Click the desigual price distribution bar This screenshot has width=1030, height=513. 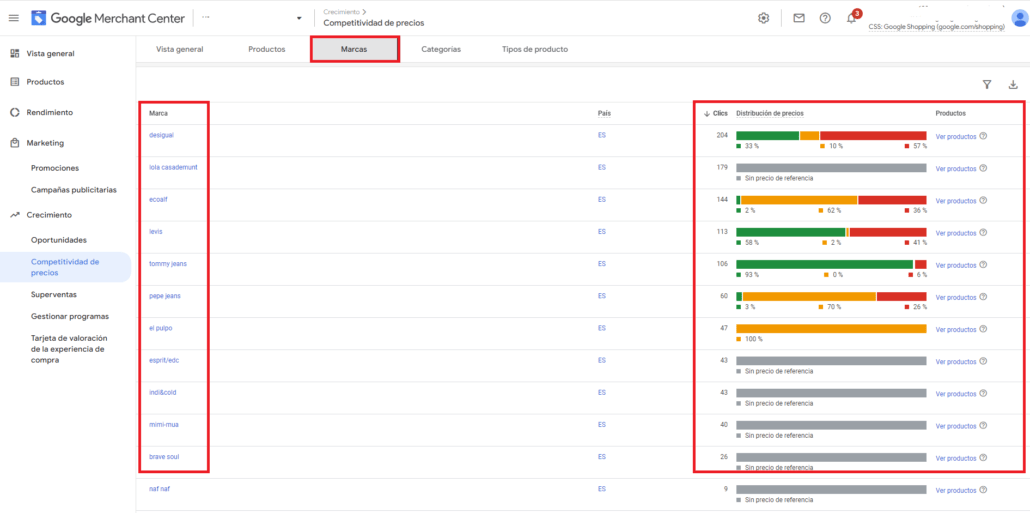[830, 135]
